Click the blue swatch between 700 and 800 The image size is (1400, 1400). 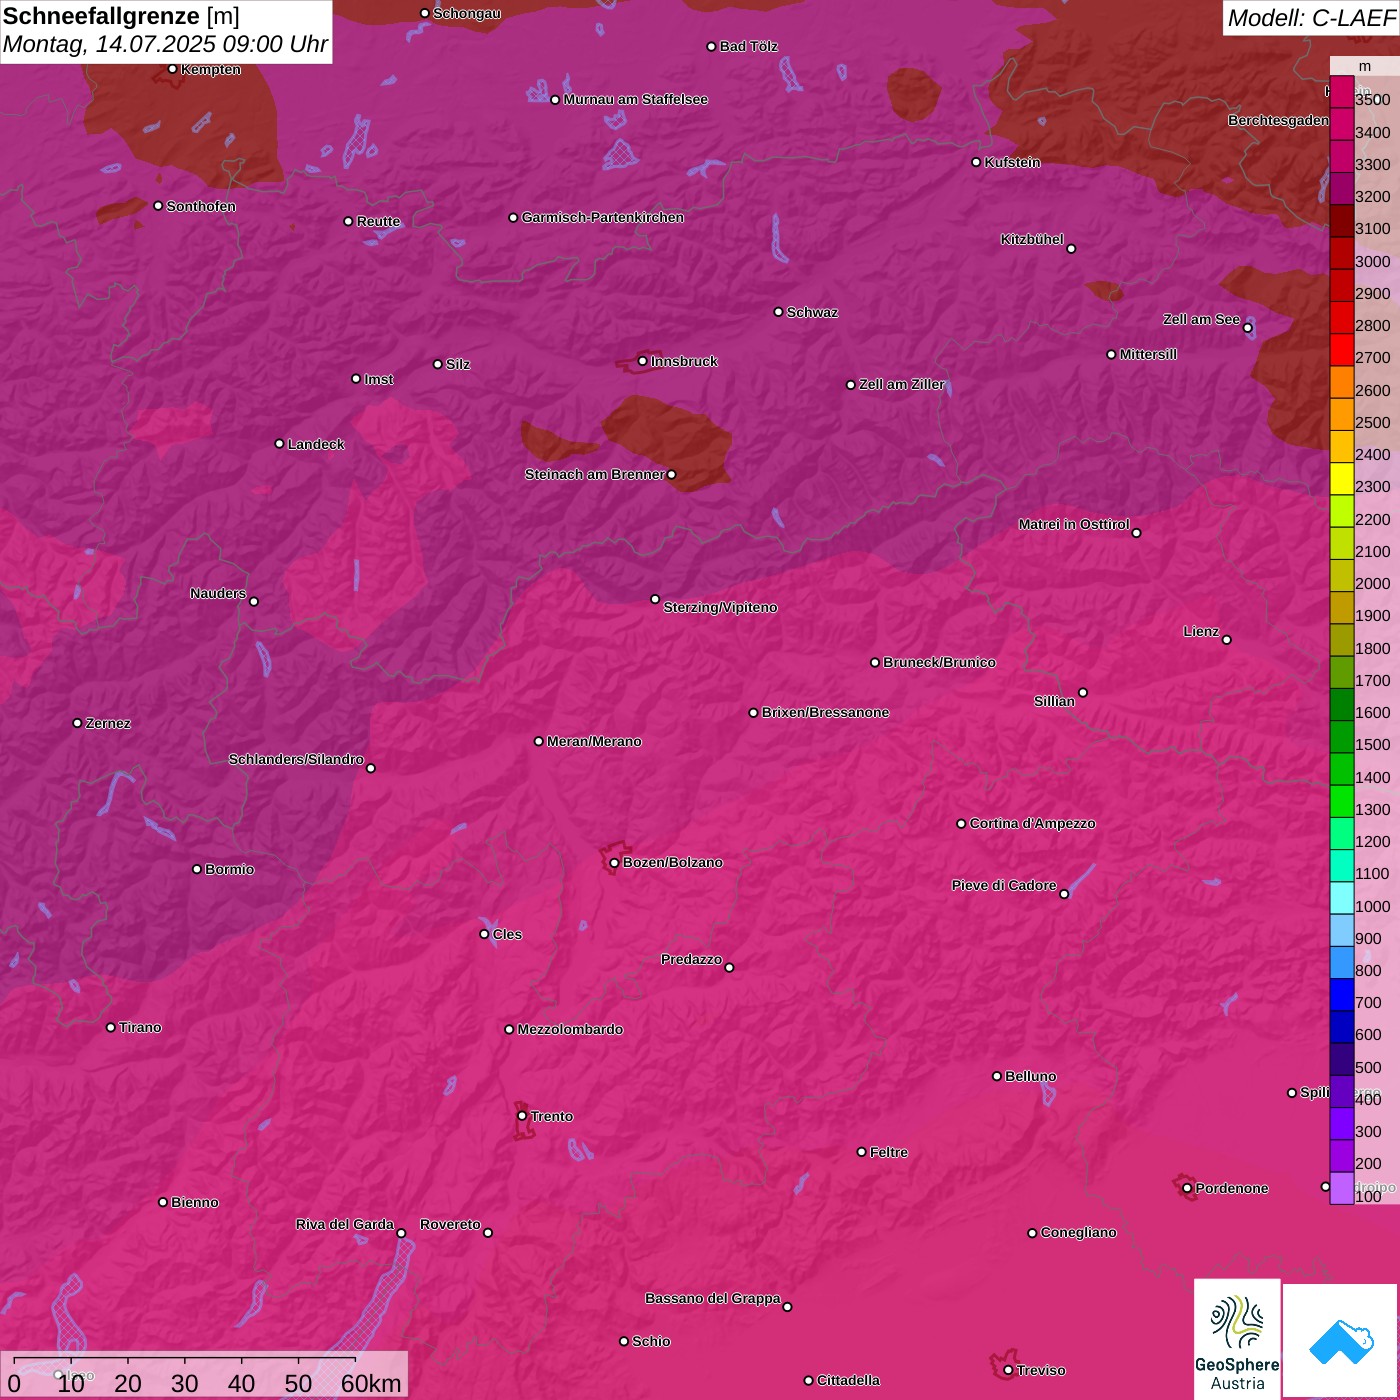click(x=1341, y=995)
